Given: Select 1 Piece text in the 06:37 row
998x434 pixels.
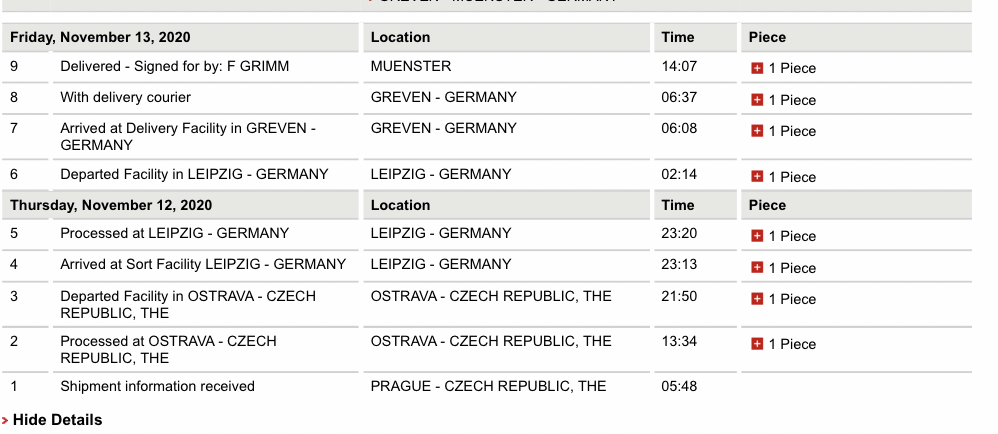Looking at the screenshot, I should (x=792, y=101).
